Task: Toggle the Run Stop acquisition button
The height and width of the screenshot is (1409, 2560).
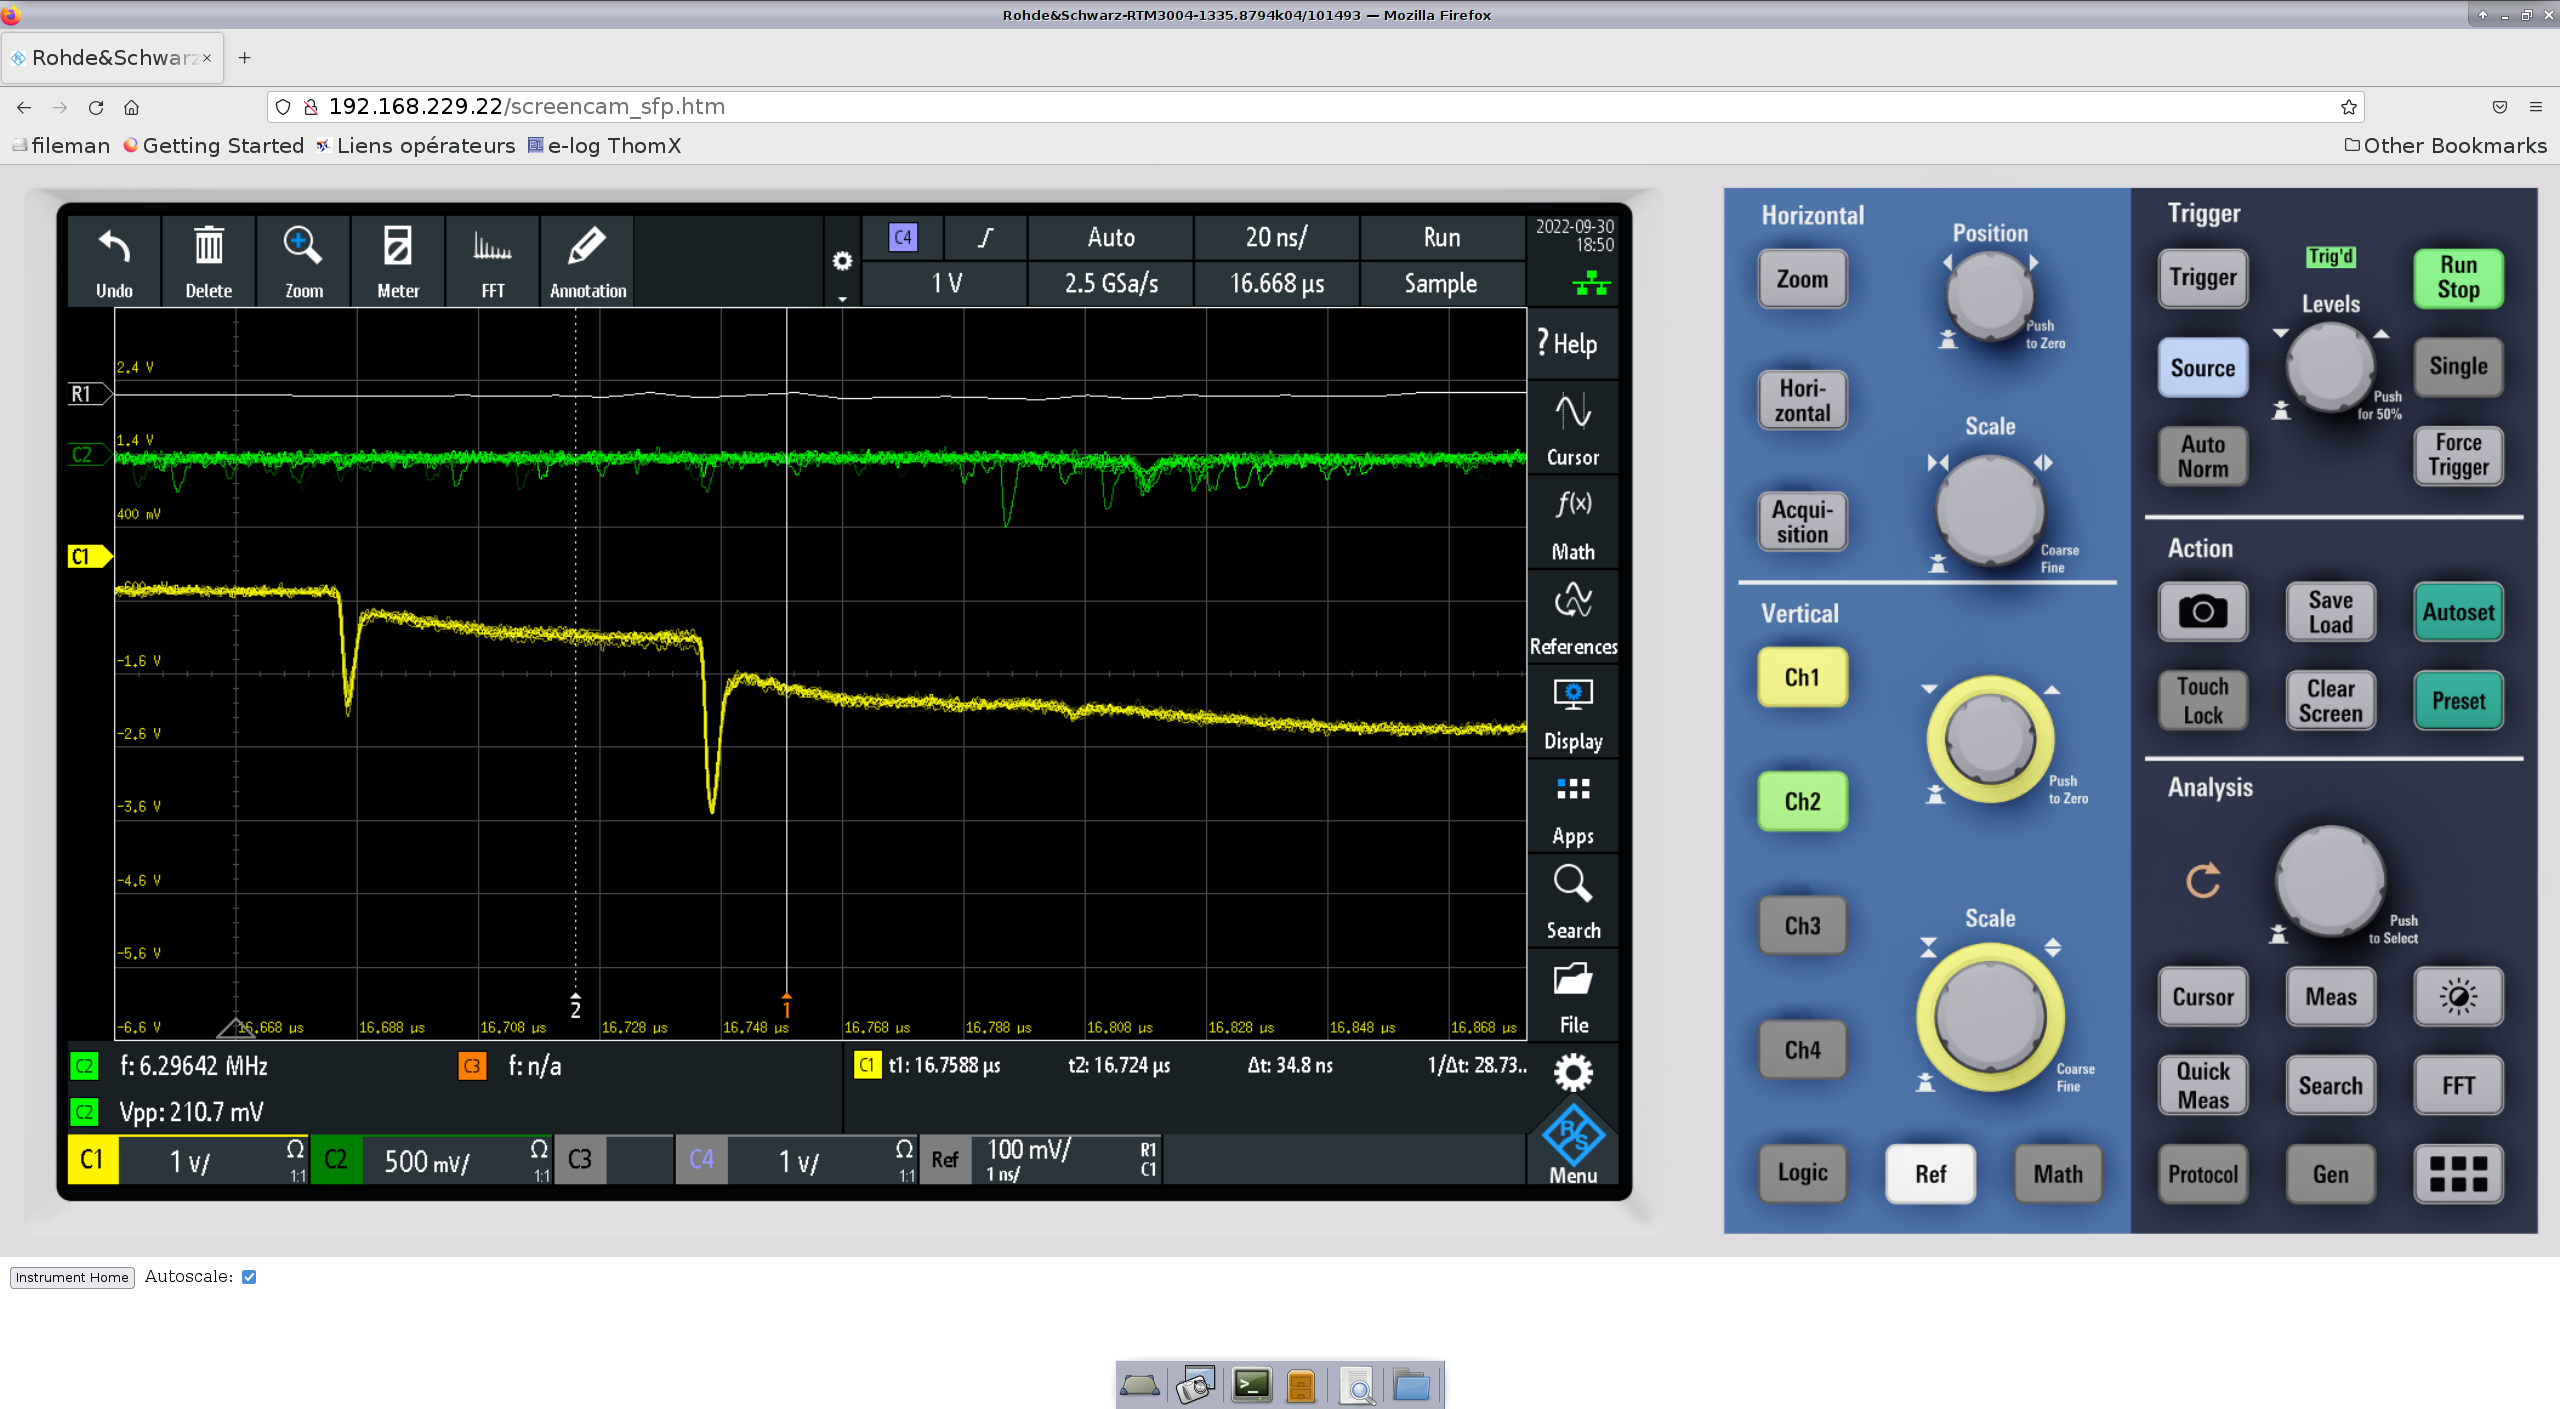Action: click(x=2457, y=278)
